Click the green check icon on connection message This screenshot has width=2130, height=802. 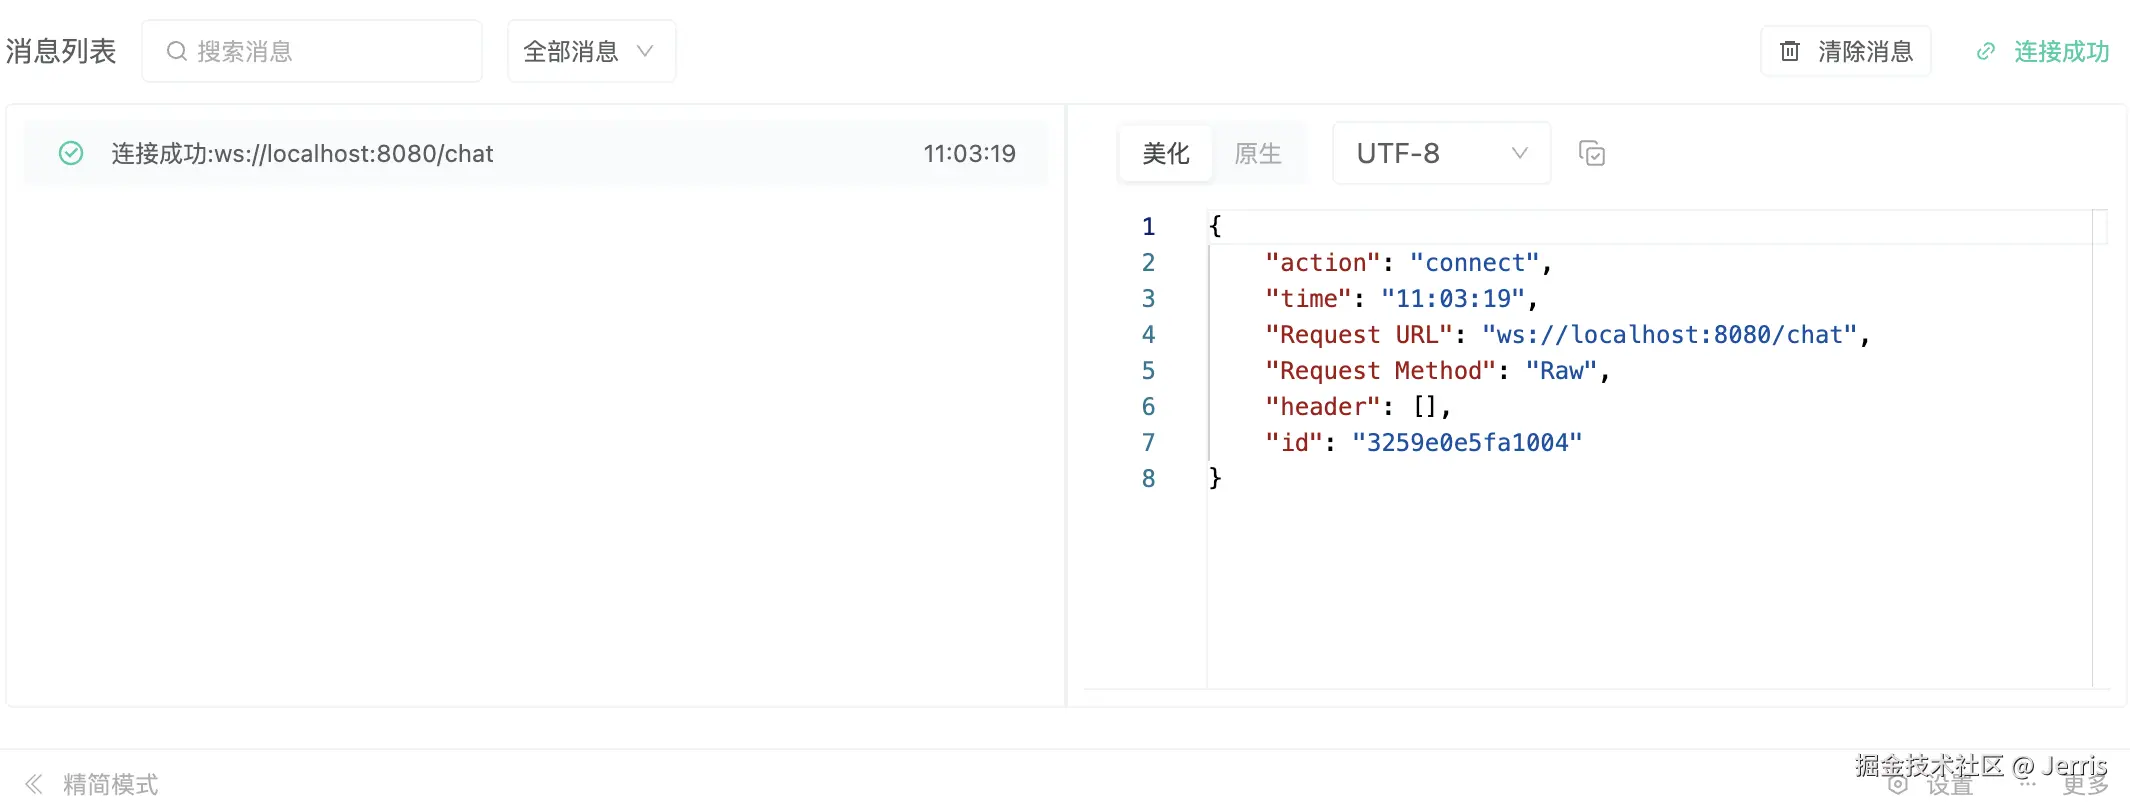(x=71, y=153)
